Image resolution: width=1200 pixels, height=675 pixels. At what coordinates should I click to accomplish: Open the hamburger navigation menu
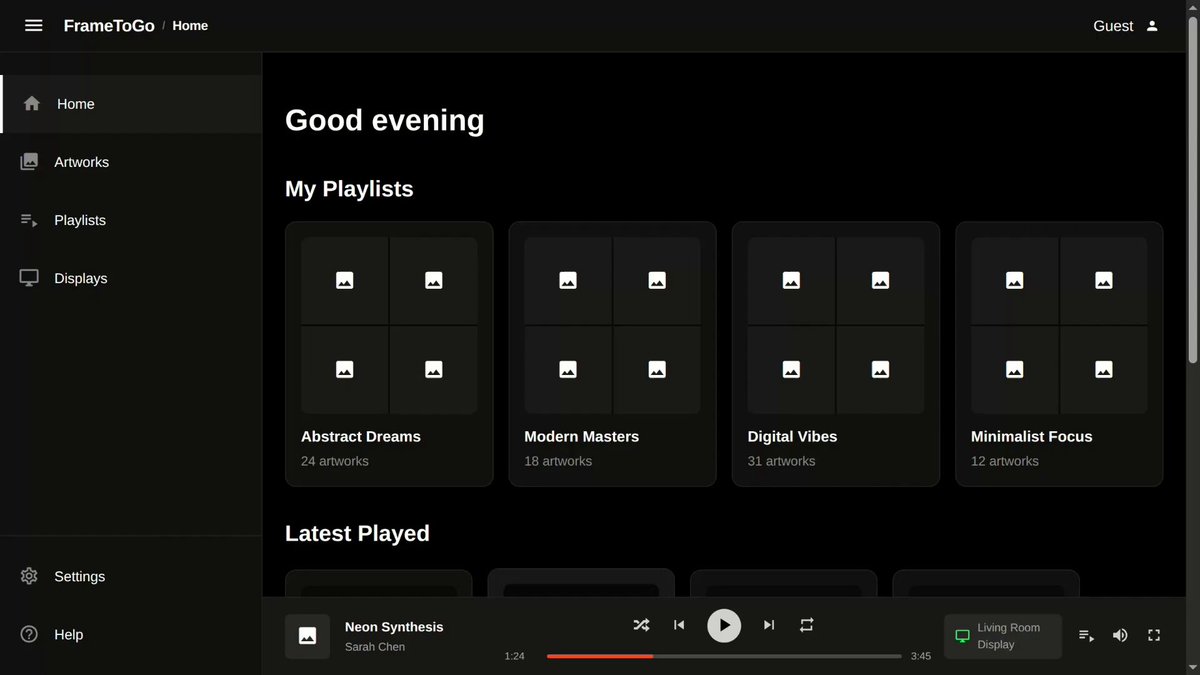(x=34, y=26)
